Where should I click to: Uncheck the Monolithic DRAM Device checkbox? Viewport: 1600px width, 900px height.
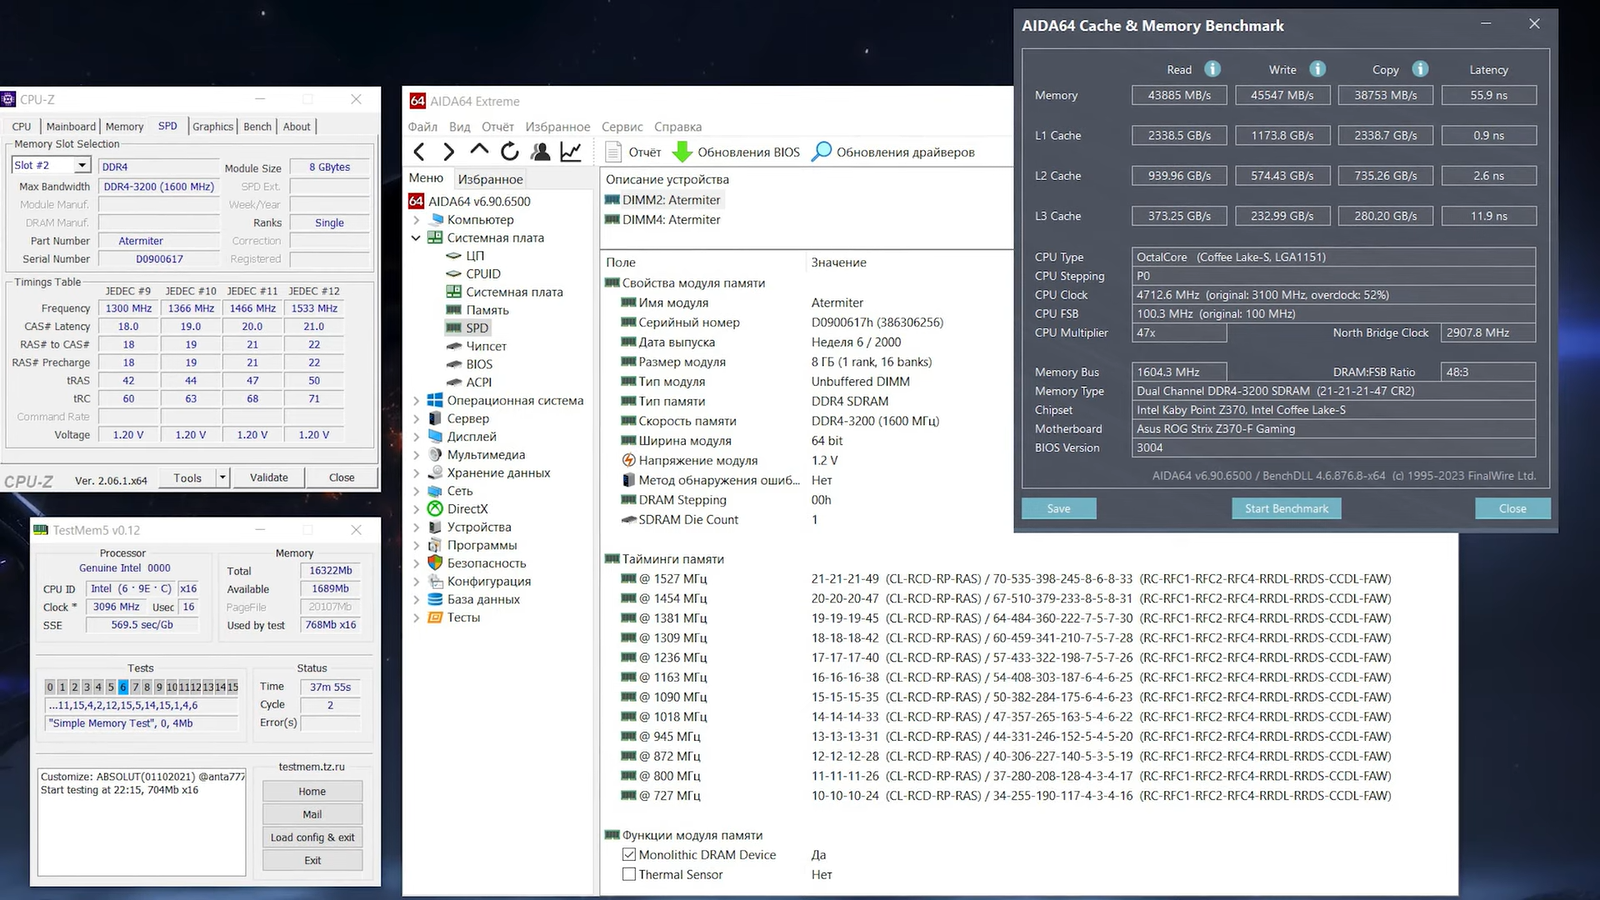click(x=629, y=855)
